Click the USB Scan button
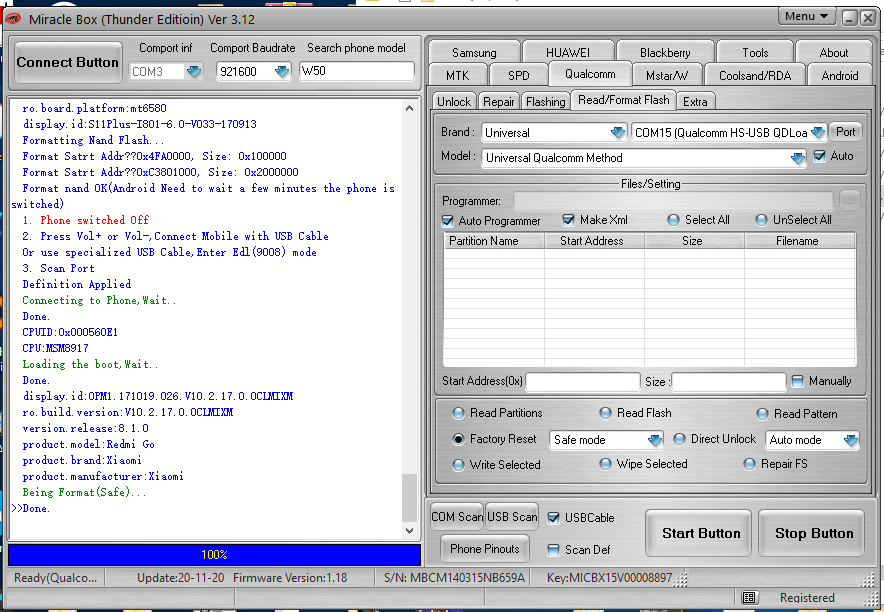884x612 pixels. click(x=512, y=517)
